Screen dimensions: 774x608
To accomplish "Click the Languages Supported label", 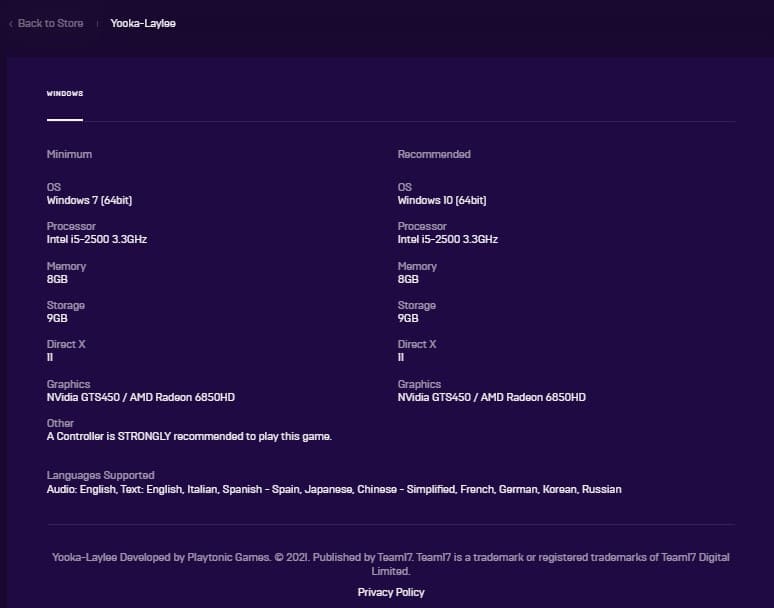I will pos(101,475).
